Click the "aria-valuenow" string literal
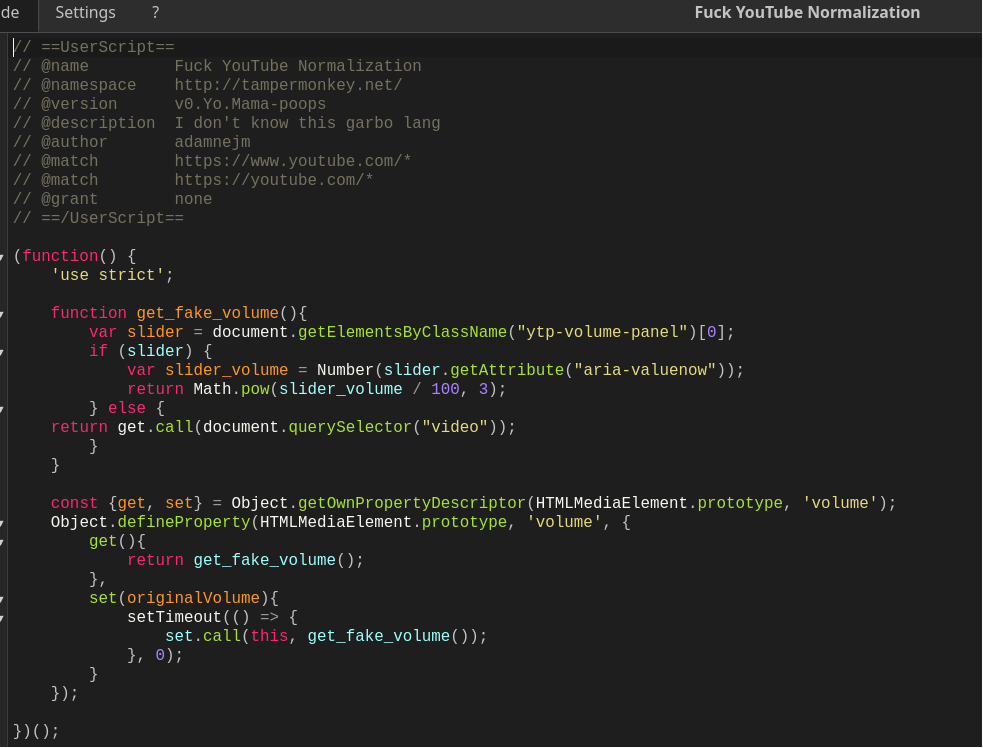 pyautogui.click(x=645, y=371)
